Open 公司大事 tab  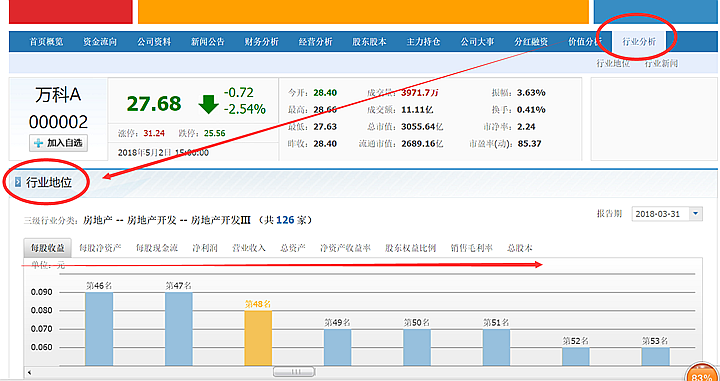coord(478,42)
